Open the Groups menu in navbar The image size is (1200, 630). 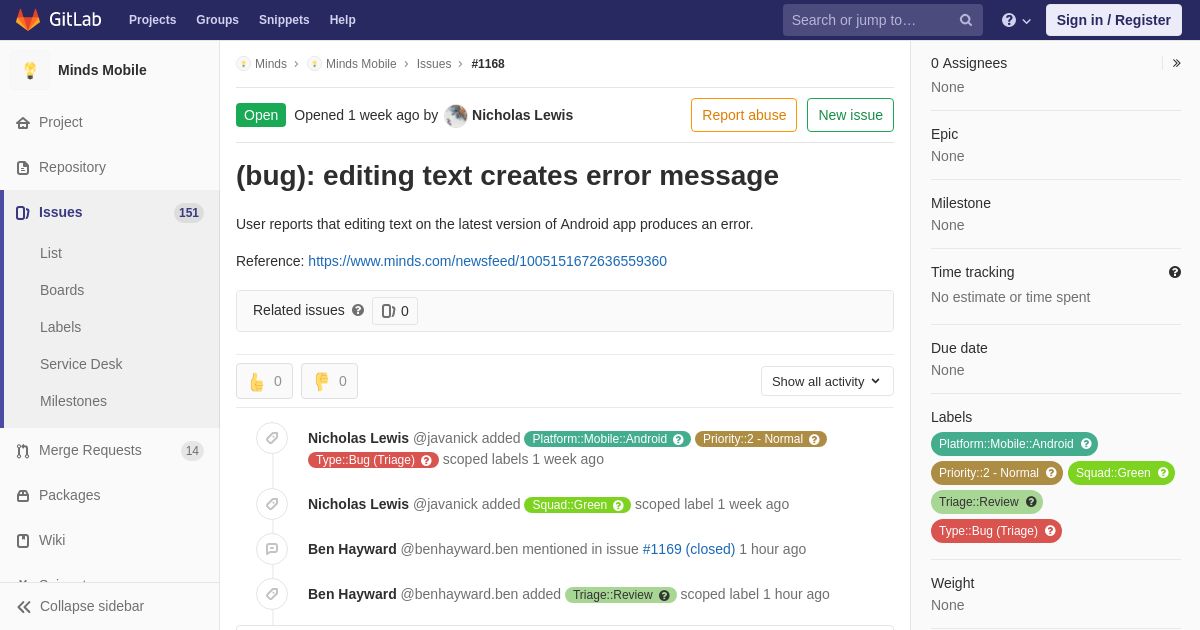pos(217,20)
